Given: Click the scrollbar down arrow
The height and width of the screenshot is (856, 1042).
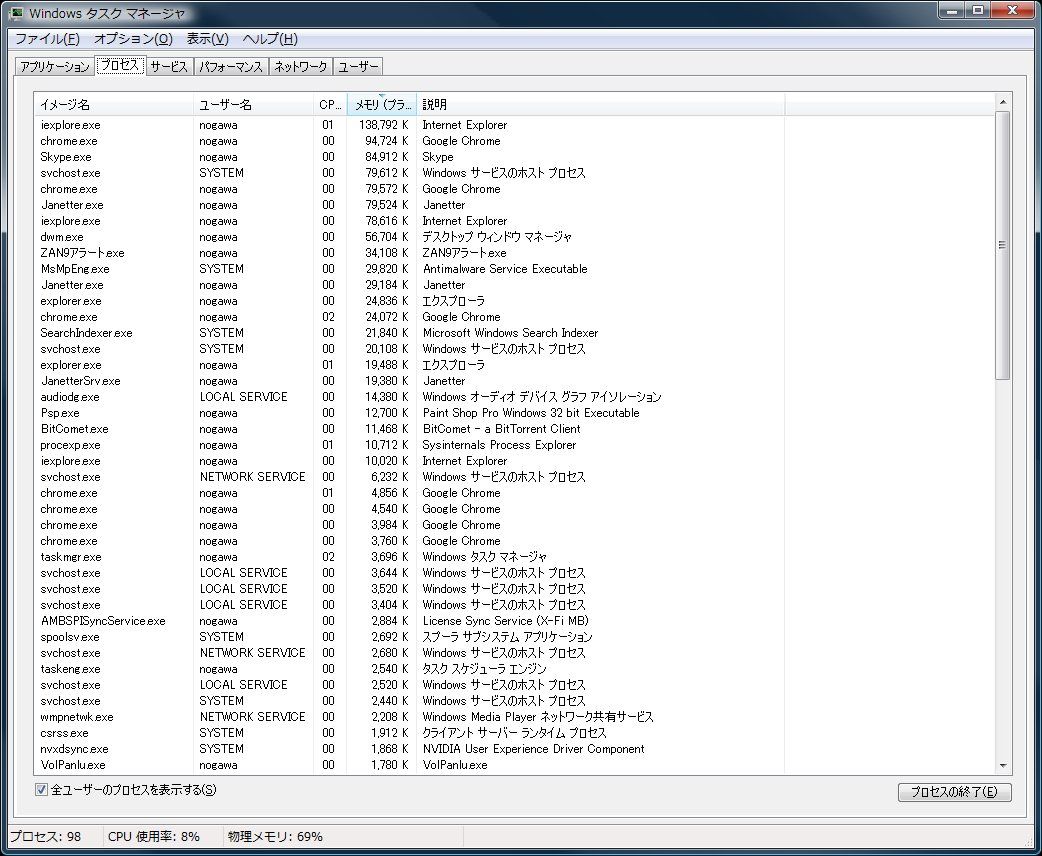Looking at the screenshot, I should point(1003,766).
